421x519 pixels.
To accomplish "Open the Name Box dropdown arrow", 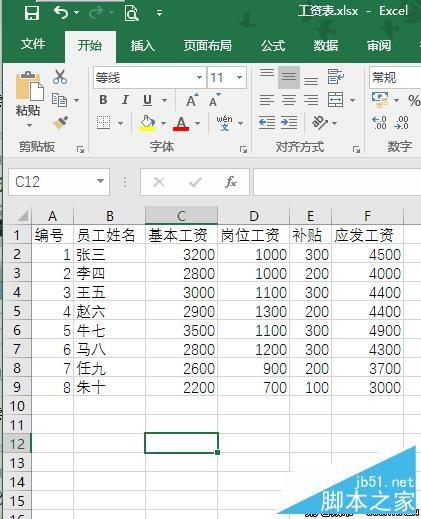I will (100, 181).
